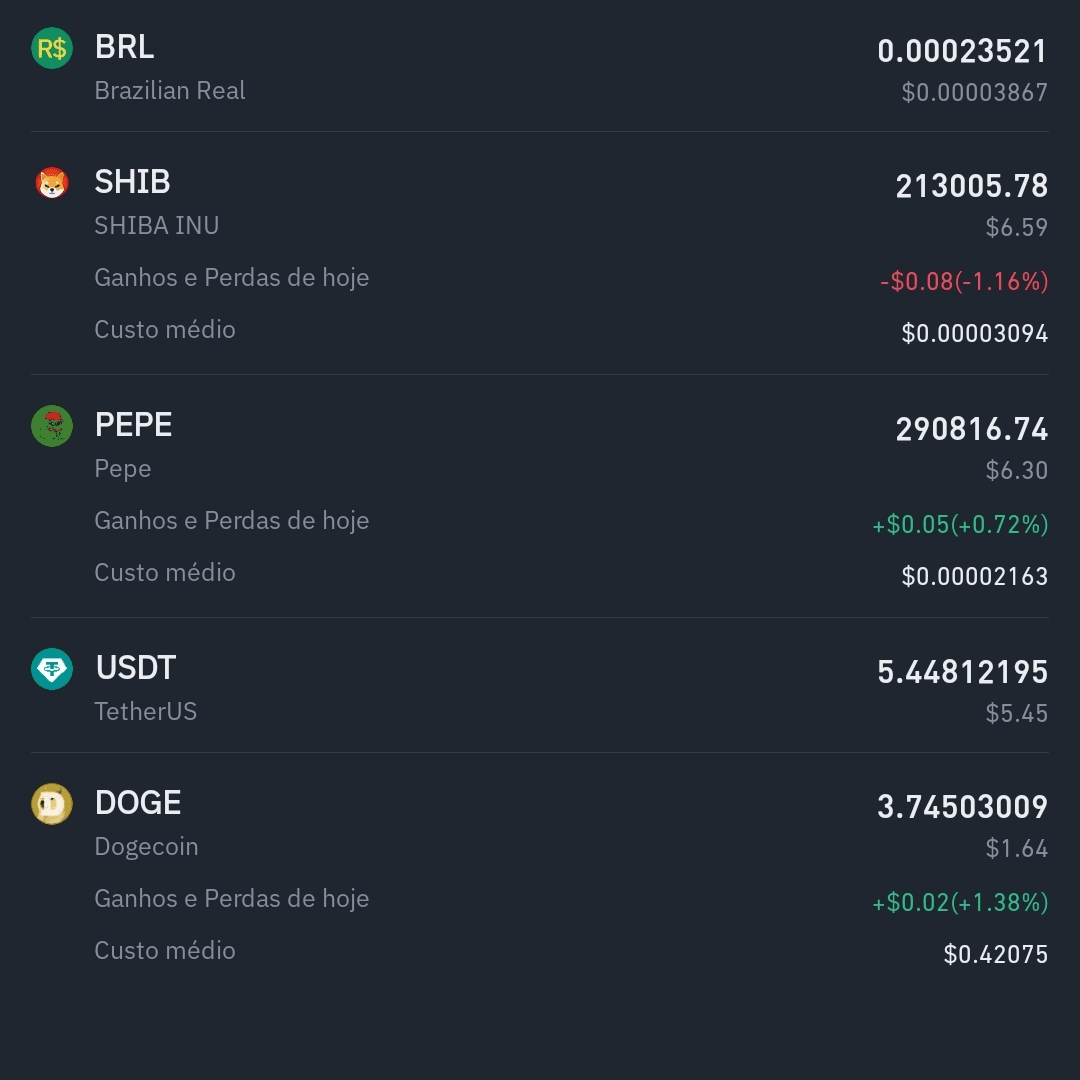This screenshot has height=1080, width=1080.
Task: Tap the SHIB Shiba Inu coin icon
Action: (x=52, y=183)
